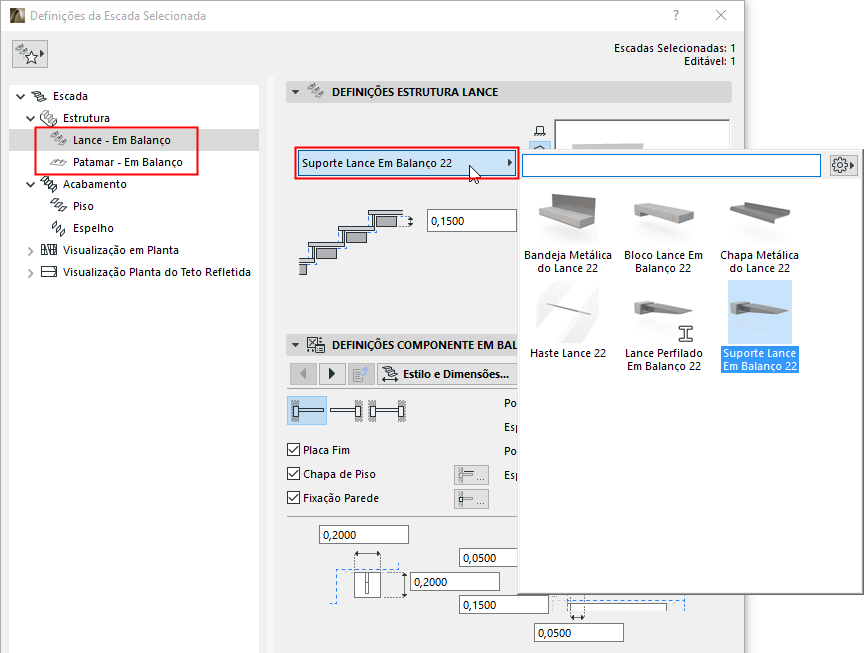Click the Definições Componente header icon
This screenshot has height=653, width=864.
(316, 345)
